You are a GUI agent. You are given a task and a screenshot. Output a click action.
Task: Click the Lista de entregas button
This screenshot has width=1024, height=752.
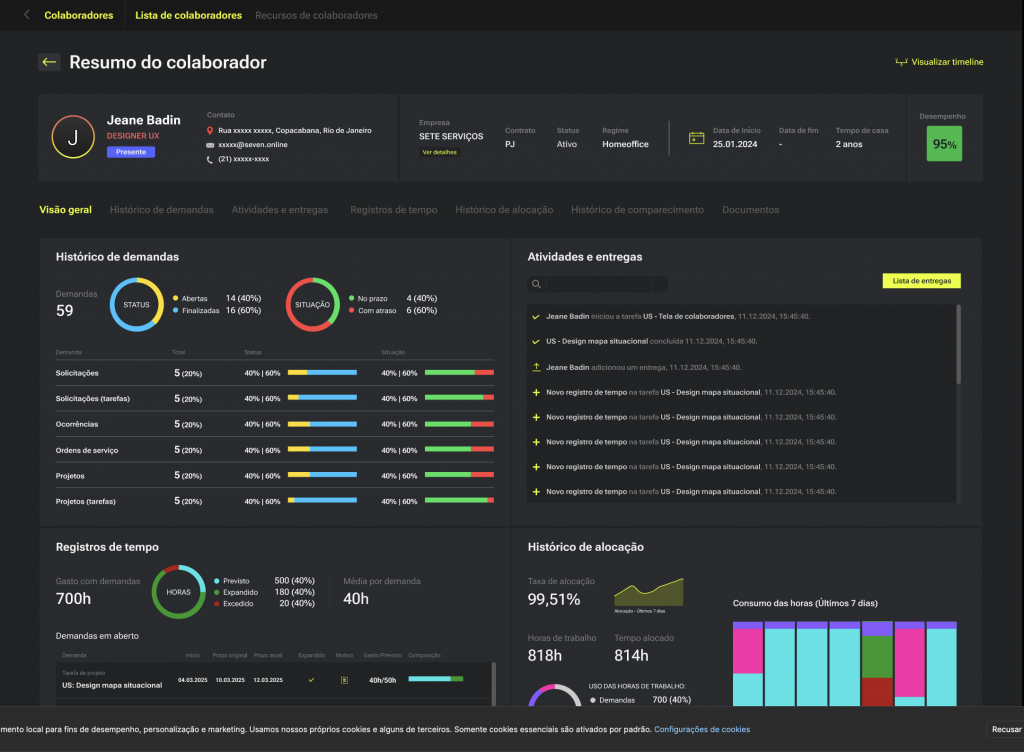click(921, 281)
